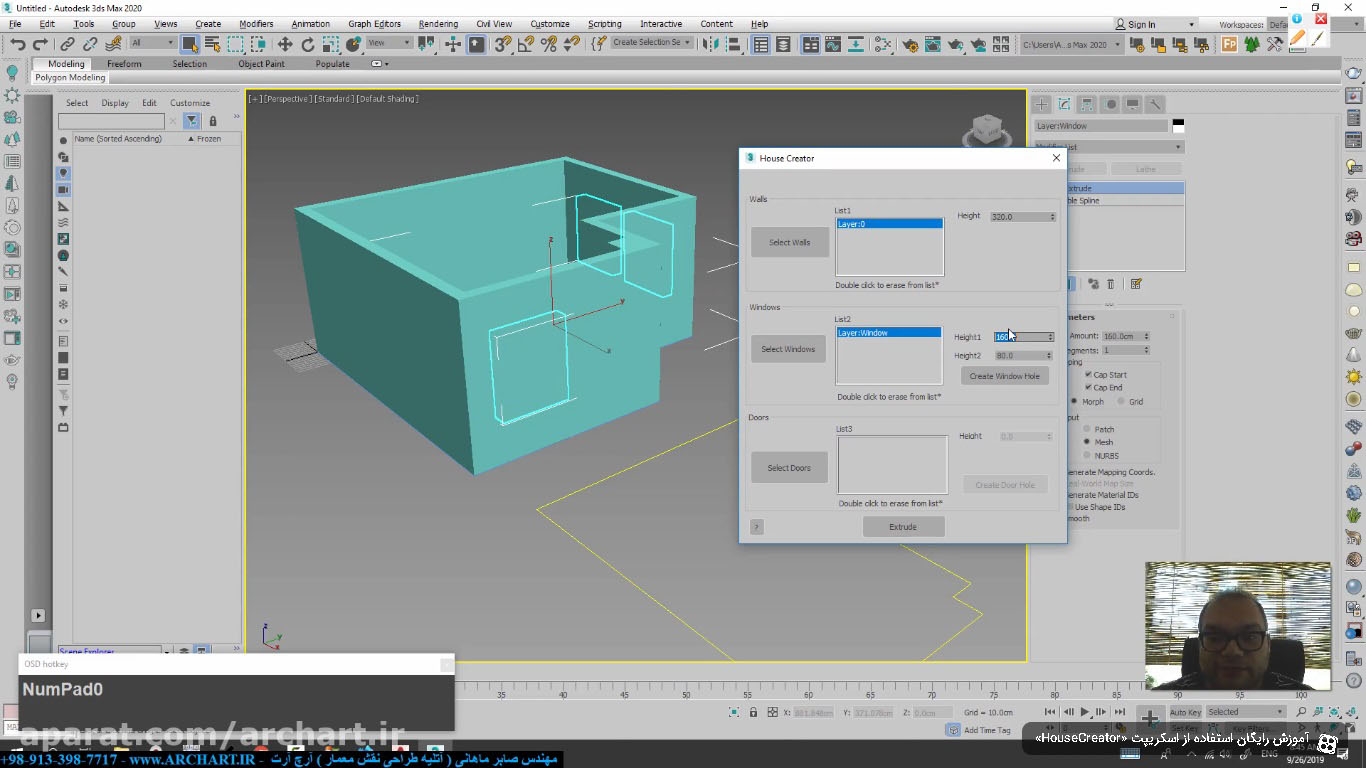The width and height of the screenshot is (1366, 768).
Task: Toggle the Cap Start checkbox
Action: (1088, 375)
